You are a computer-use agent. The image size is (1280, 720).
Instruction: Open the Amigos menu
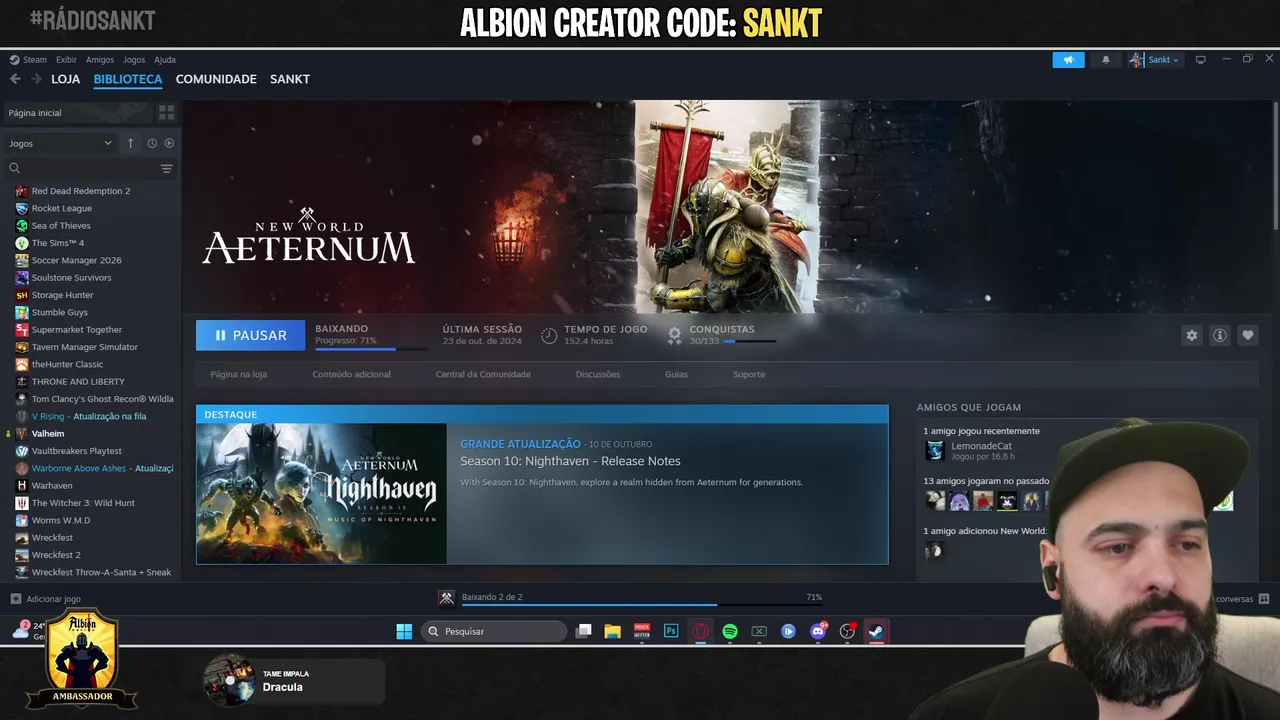[100, 60]
